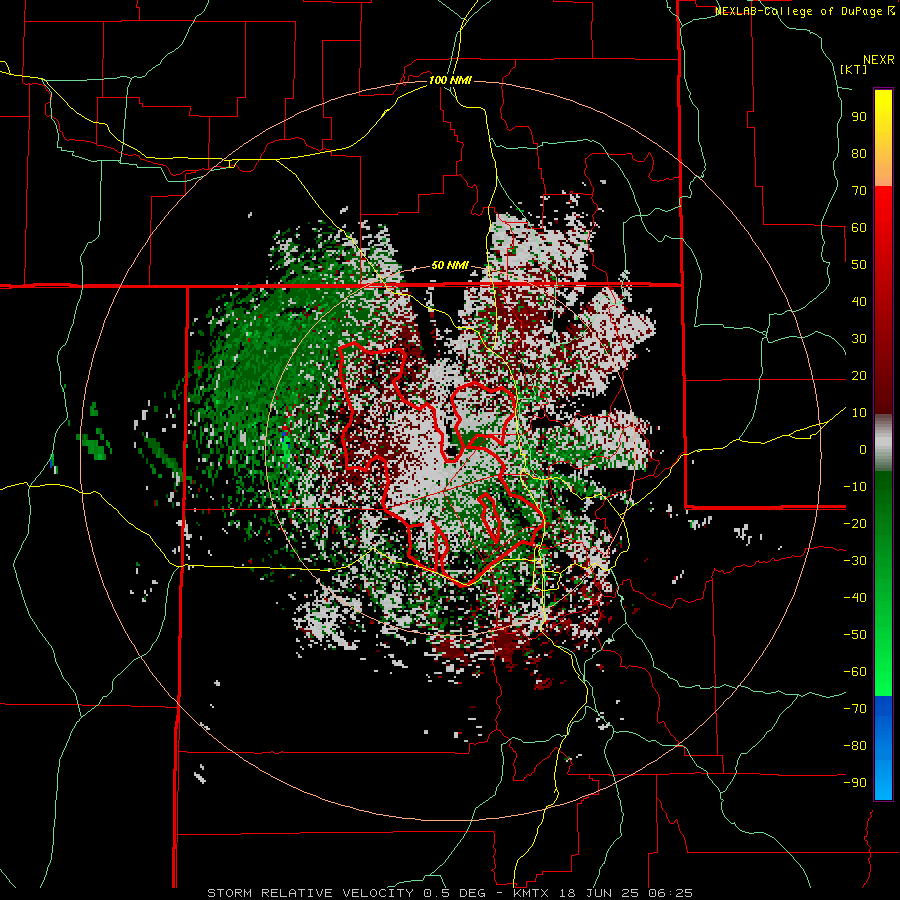Select the 0 value on velocity scale
This screenshot has height=900, width=900.
pos(863,449)
